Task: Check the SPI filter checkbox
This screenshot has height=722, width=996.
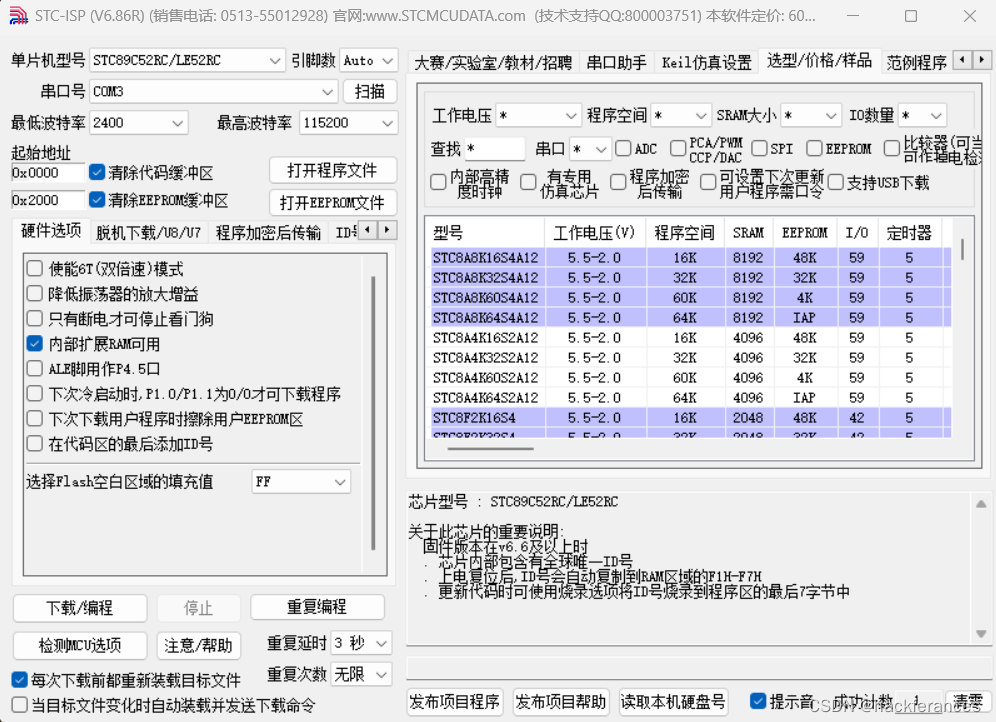Action: point(759,149)
